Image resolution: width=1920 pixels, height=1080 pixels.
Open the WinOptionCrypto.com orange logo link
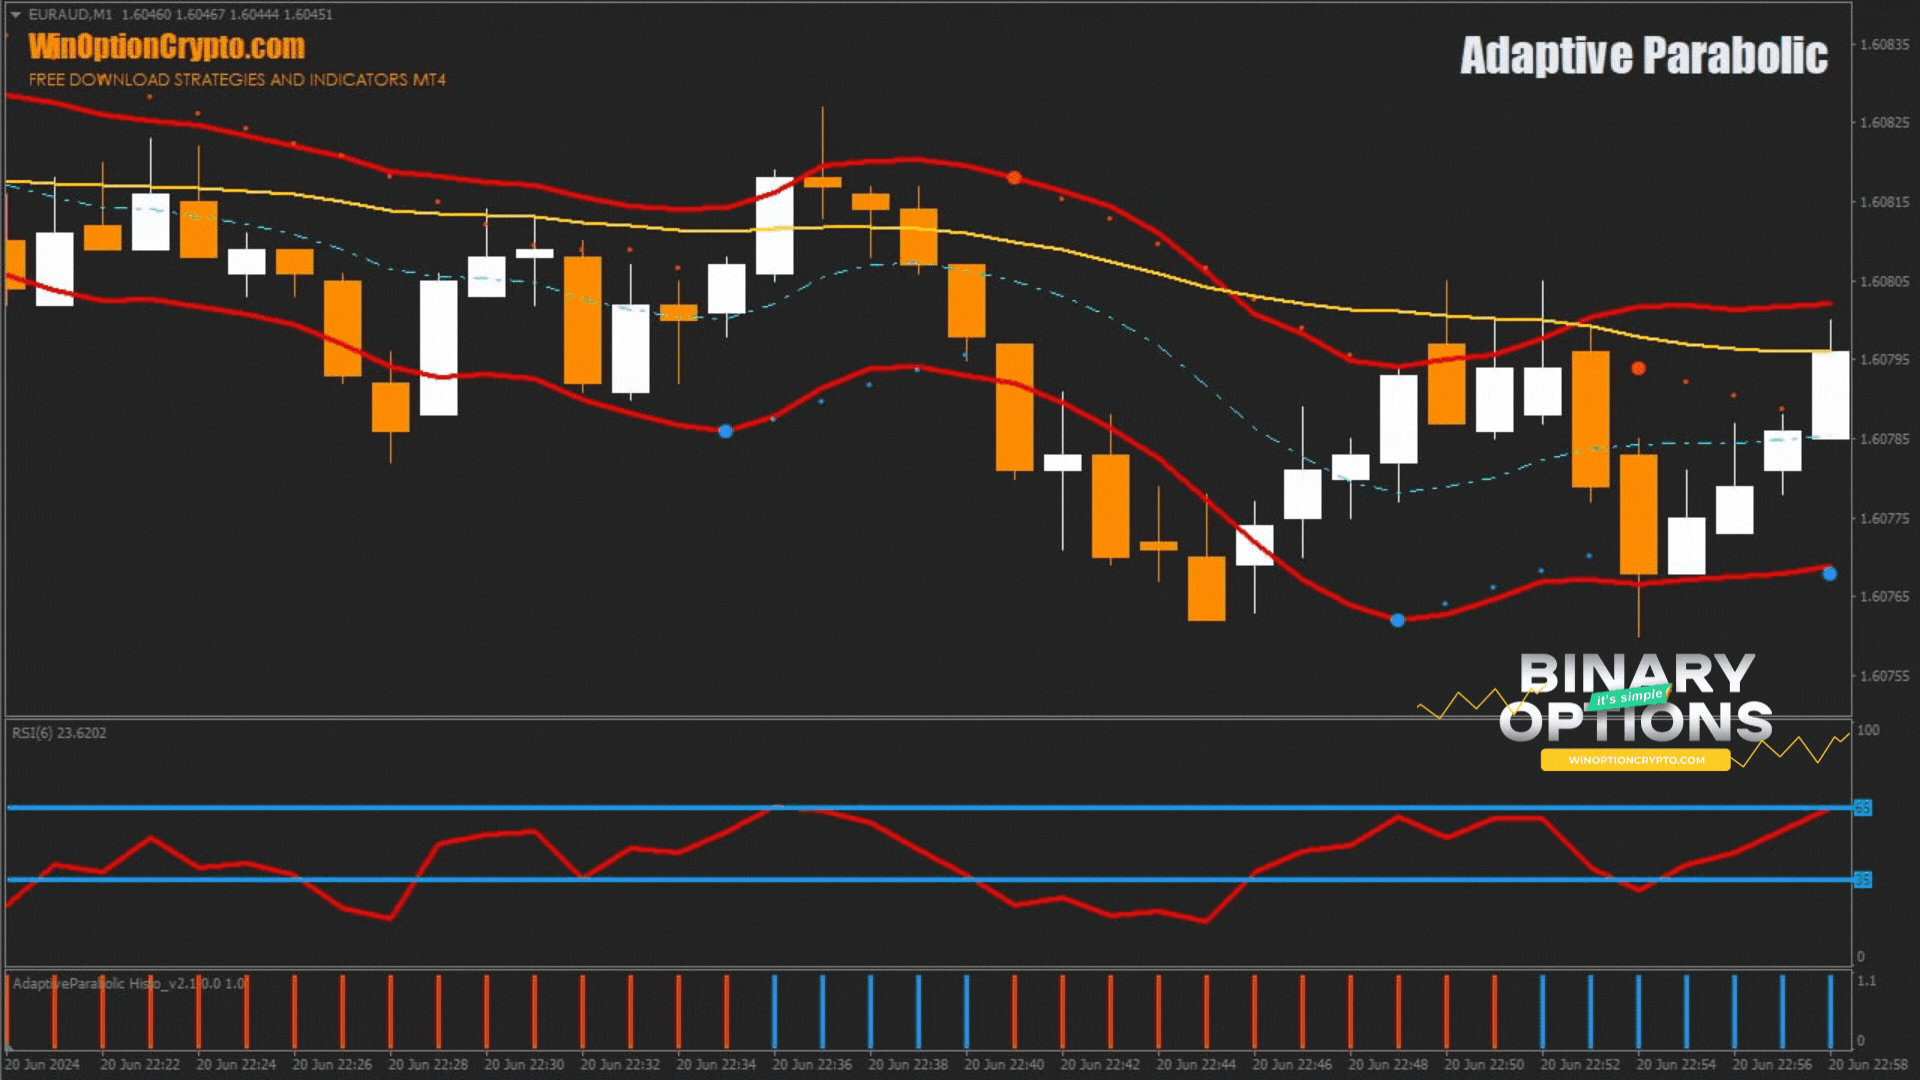pos(167,47)
